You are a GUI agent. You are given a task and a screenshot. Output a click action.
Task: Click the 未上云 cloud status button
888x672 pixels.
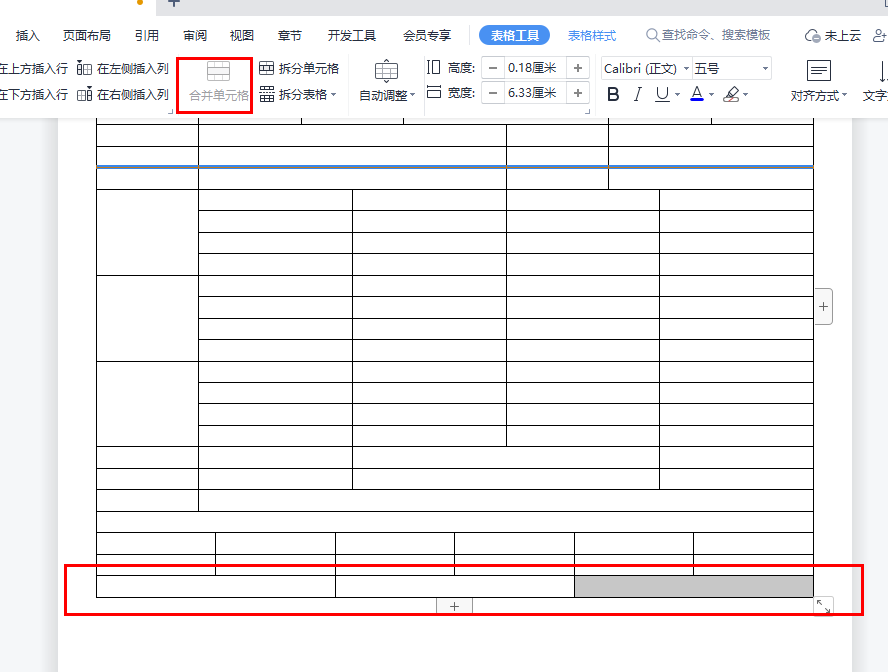832,36
